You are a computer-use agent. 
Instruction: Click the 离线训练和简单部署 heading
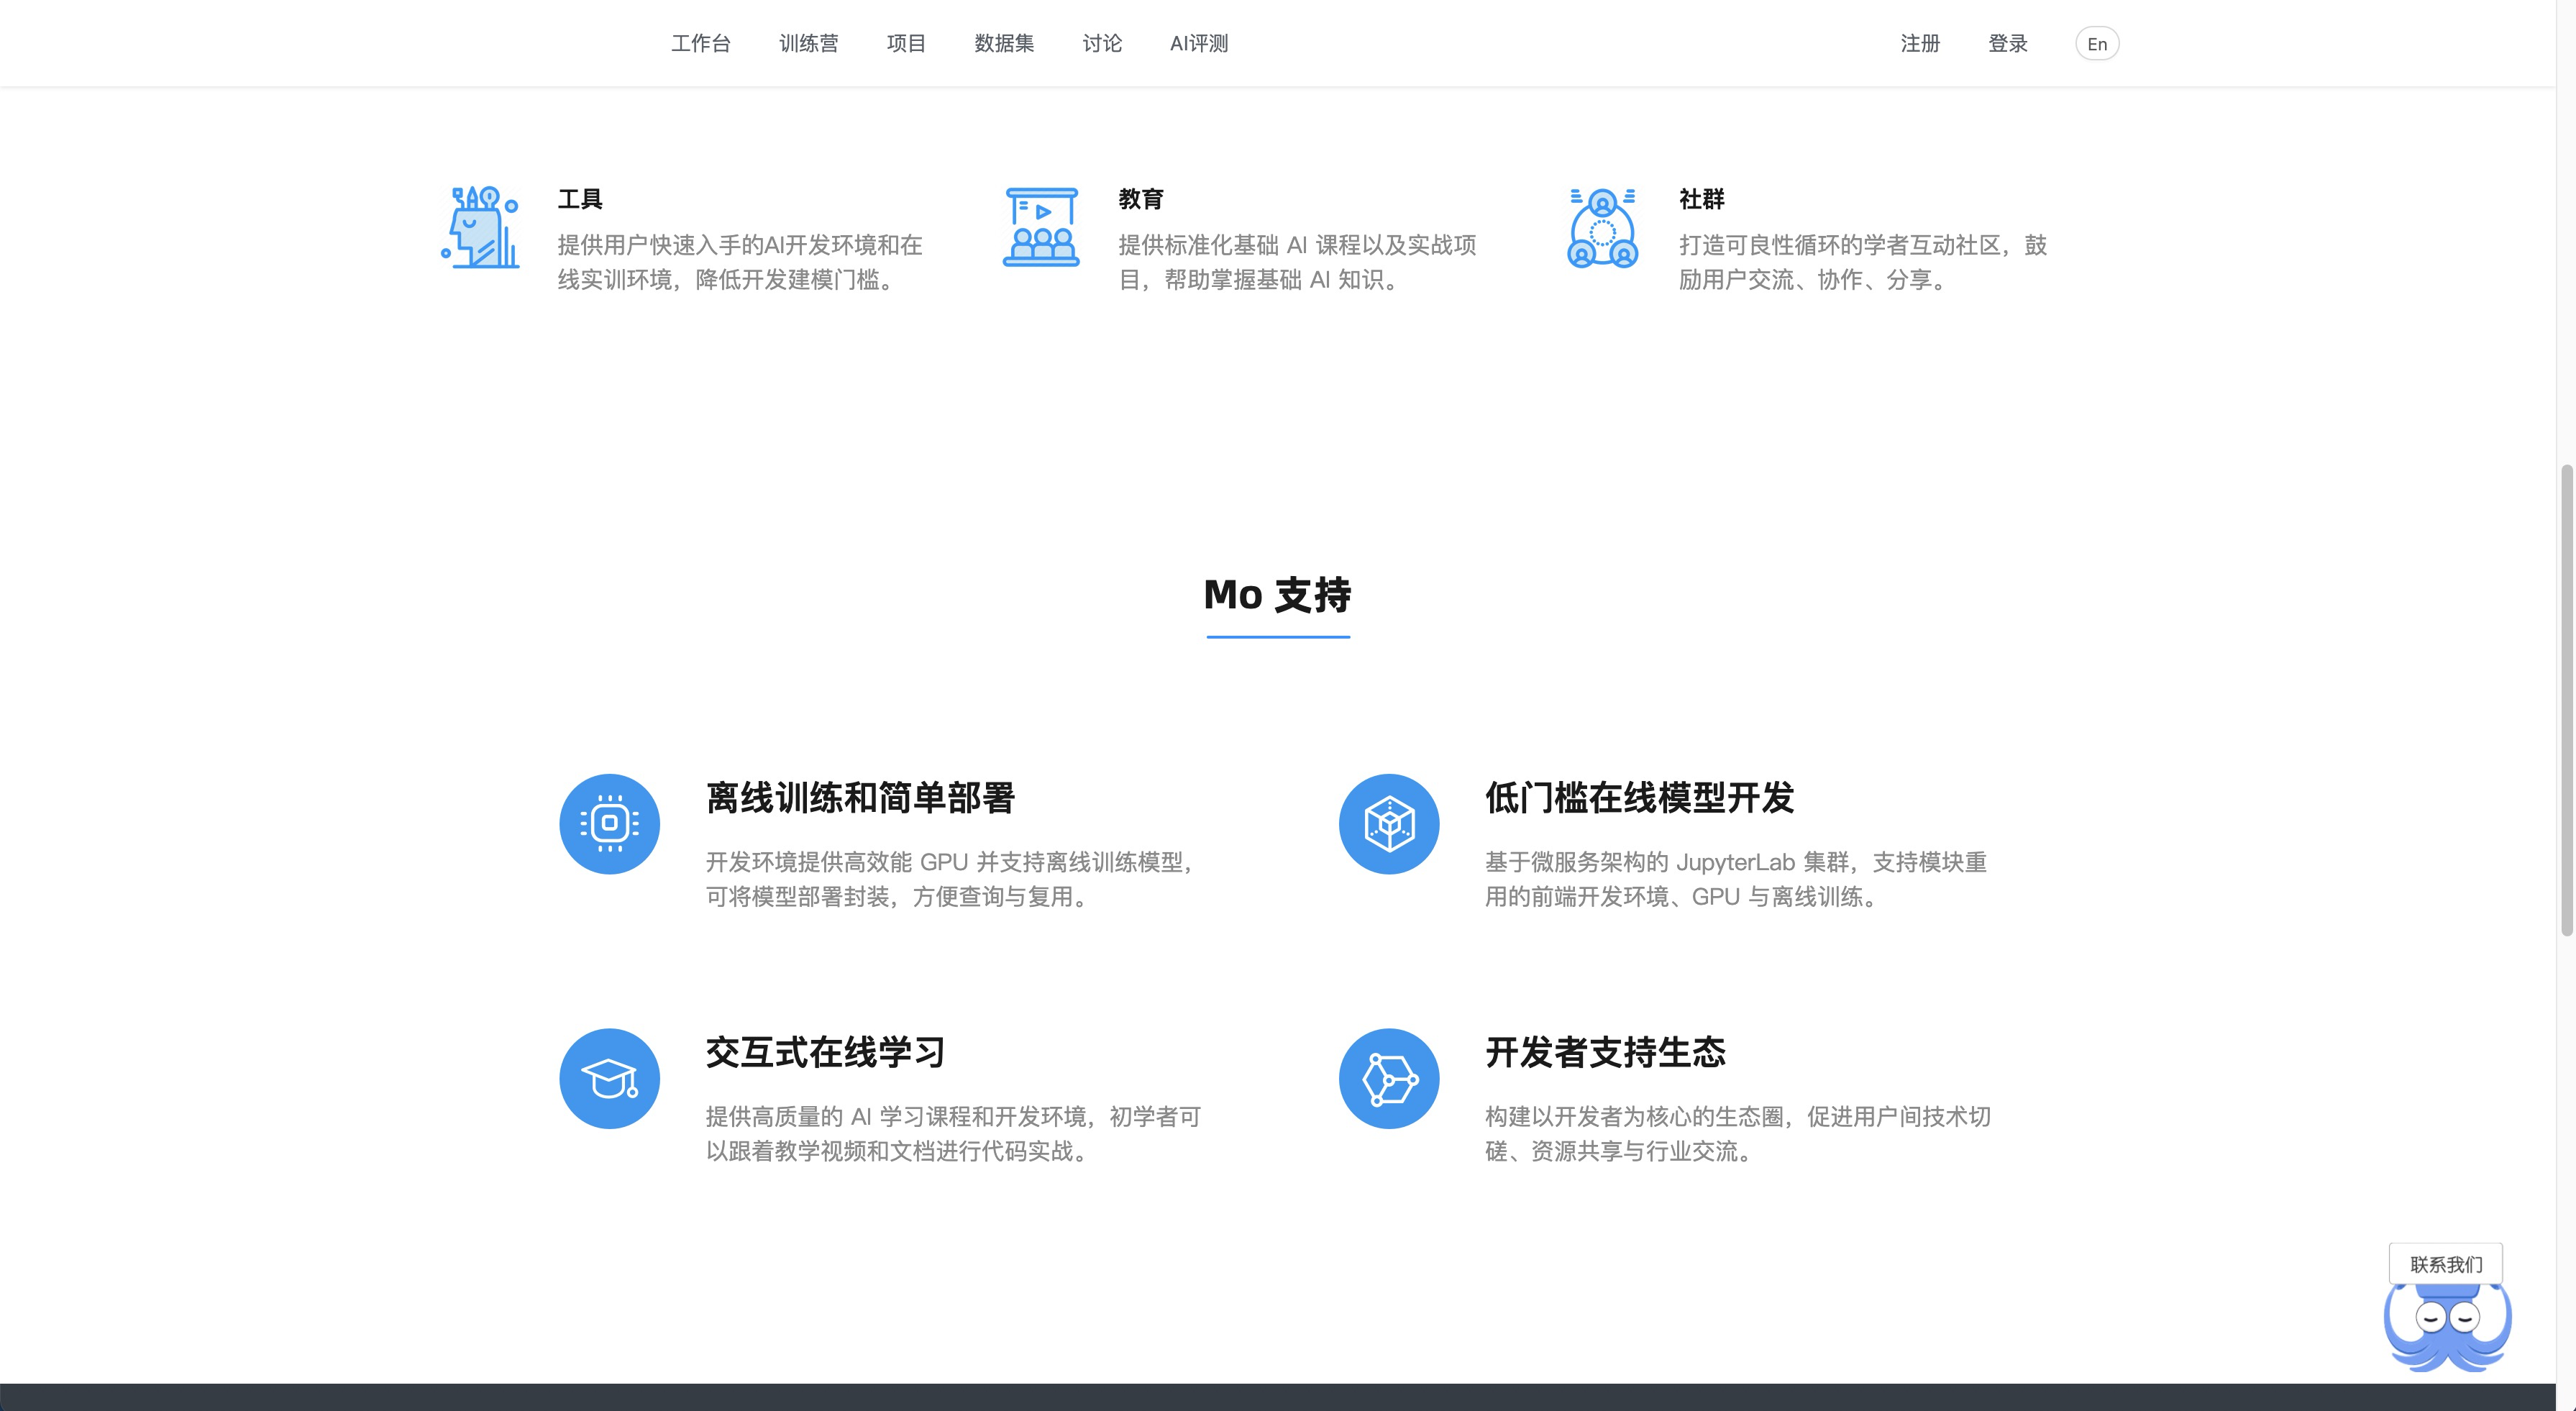(x=860, y=798)
